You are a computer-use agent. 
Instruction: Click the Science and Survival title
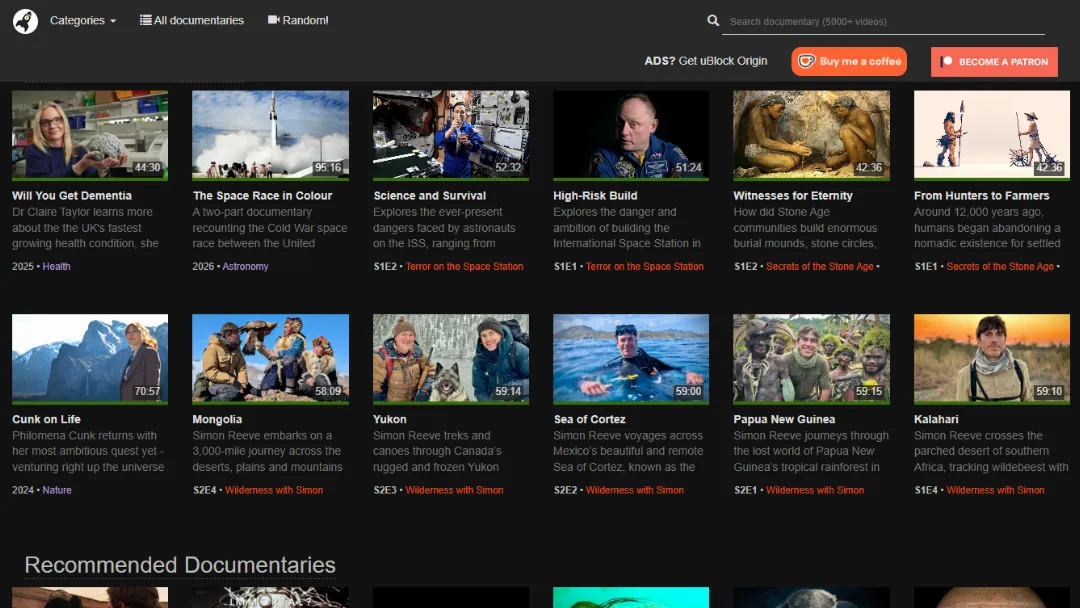pos(430,196)
